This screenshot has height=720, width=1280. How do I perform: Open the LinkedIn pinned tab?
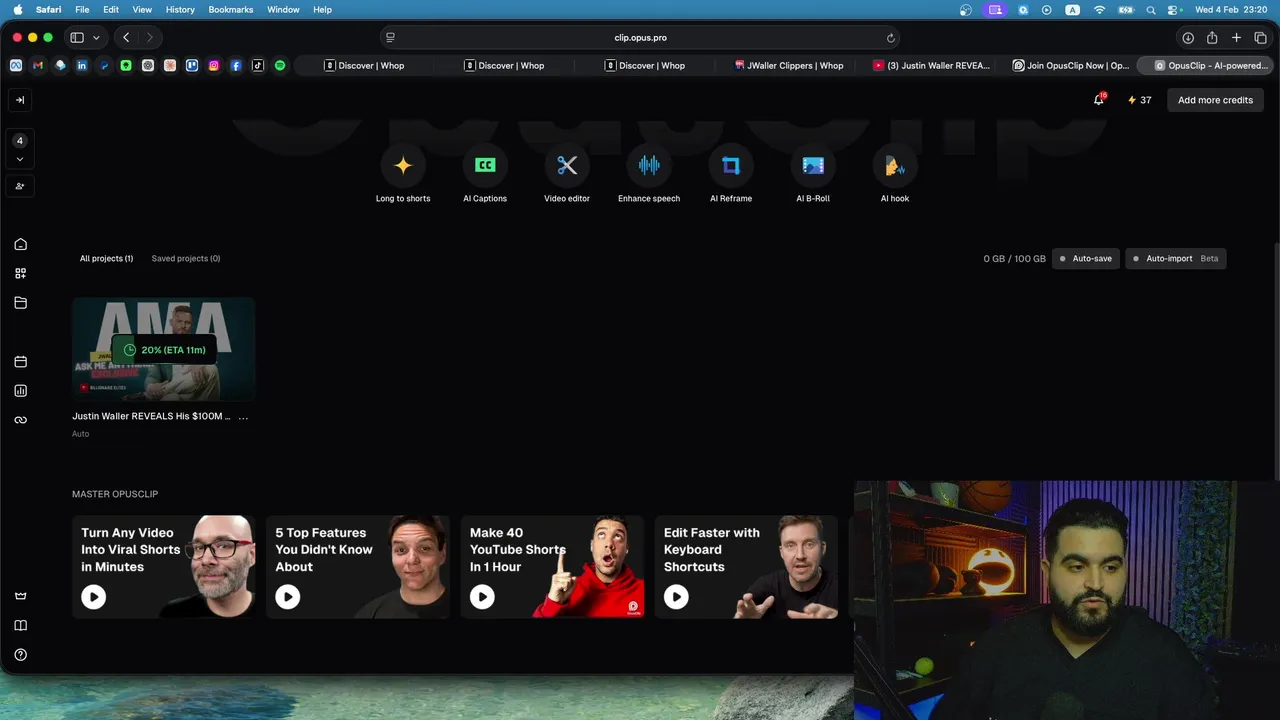82,66
